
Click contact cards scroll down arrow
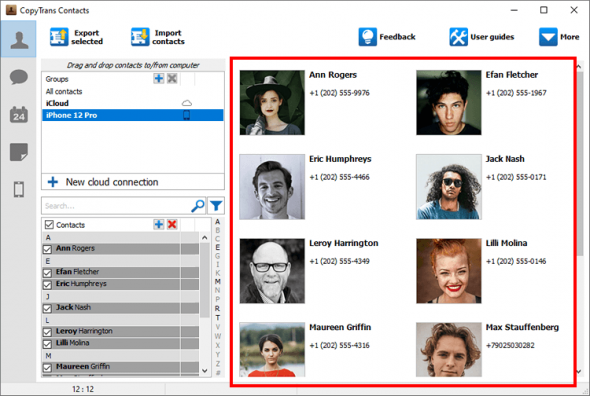click(579, 372)
